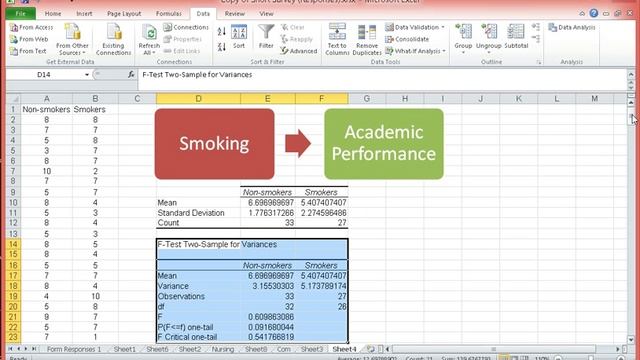Viewport: 640px width, 360px height.
Task: Click the Excel Help icon
Action: [593, 13]
